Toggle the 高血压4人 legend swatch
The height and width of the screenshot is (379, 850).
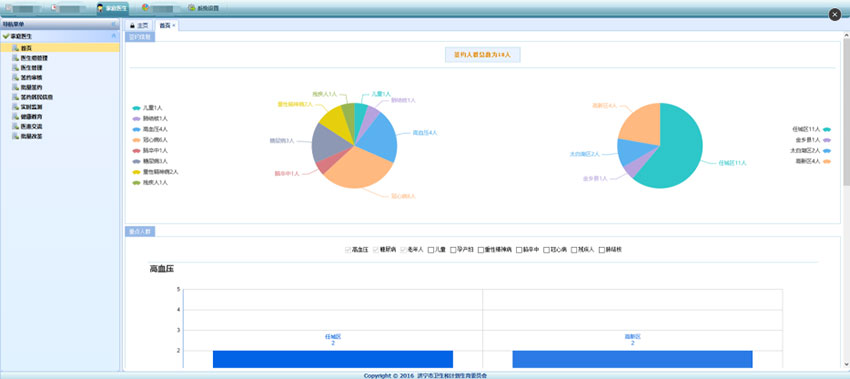click(137, 130)
